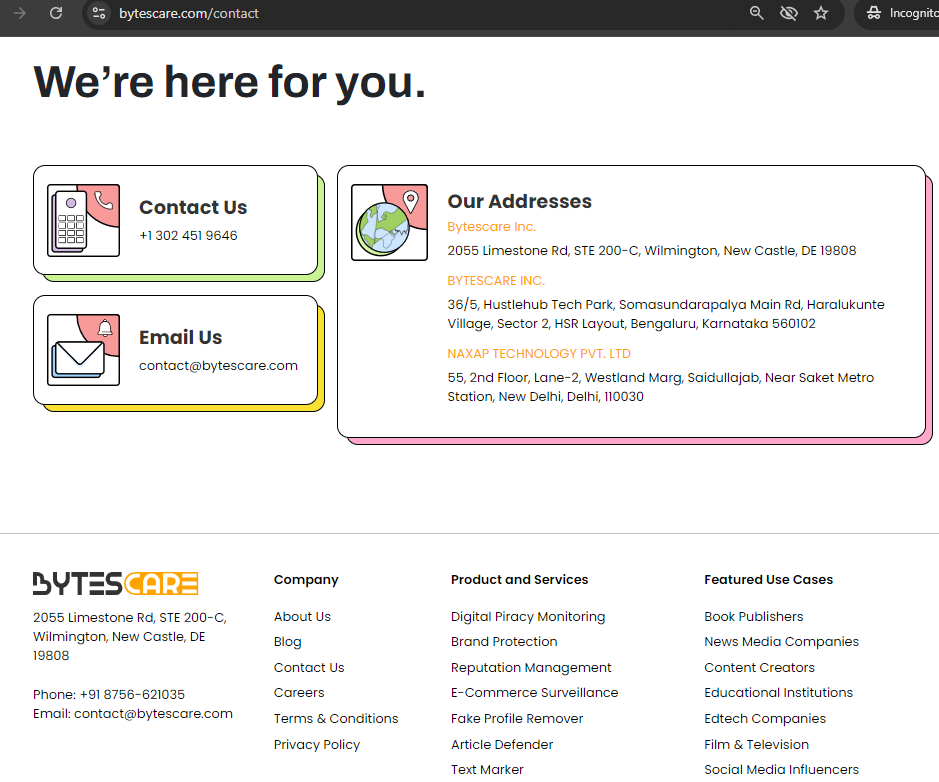Click the envelope Email Us illustration
This screenshot has width=939, height=782.
[x=83, y=350]
